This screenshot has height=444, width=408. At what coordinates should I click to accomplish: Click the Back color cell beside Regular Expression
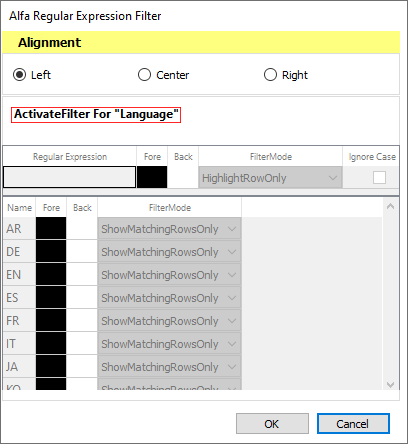(183, 177)
